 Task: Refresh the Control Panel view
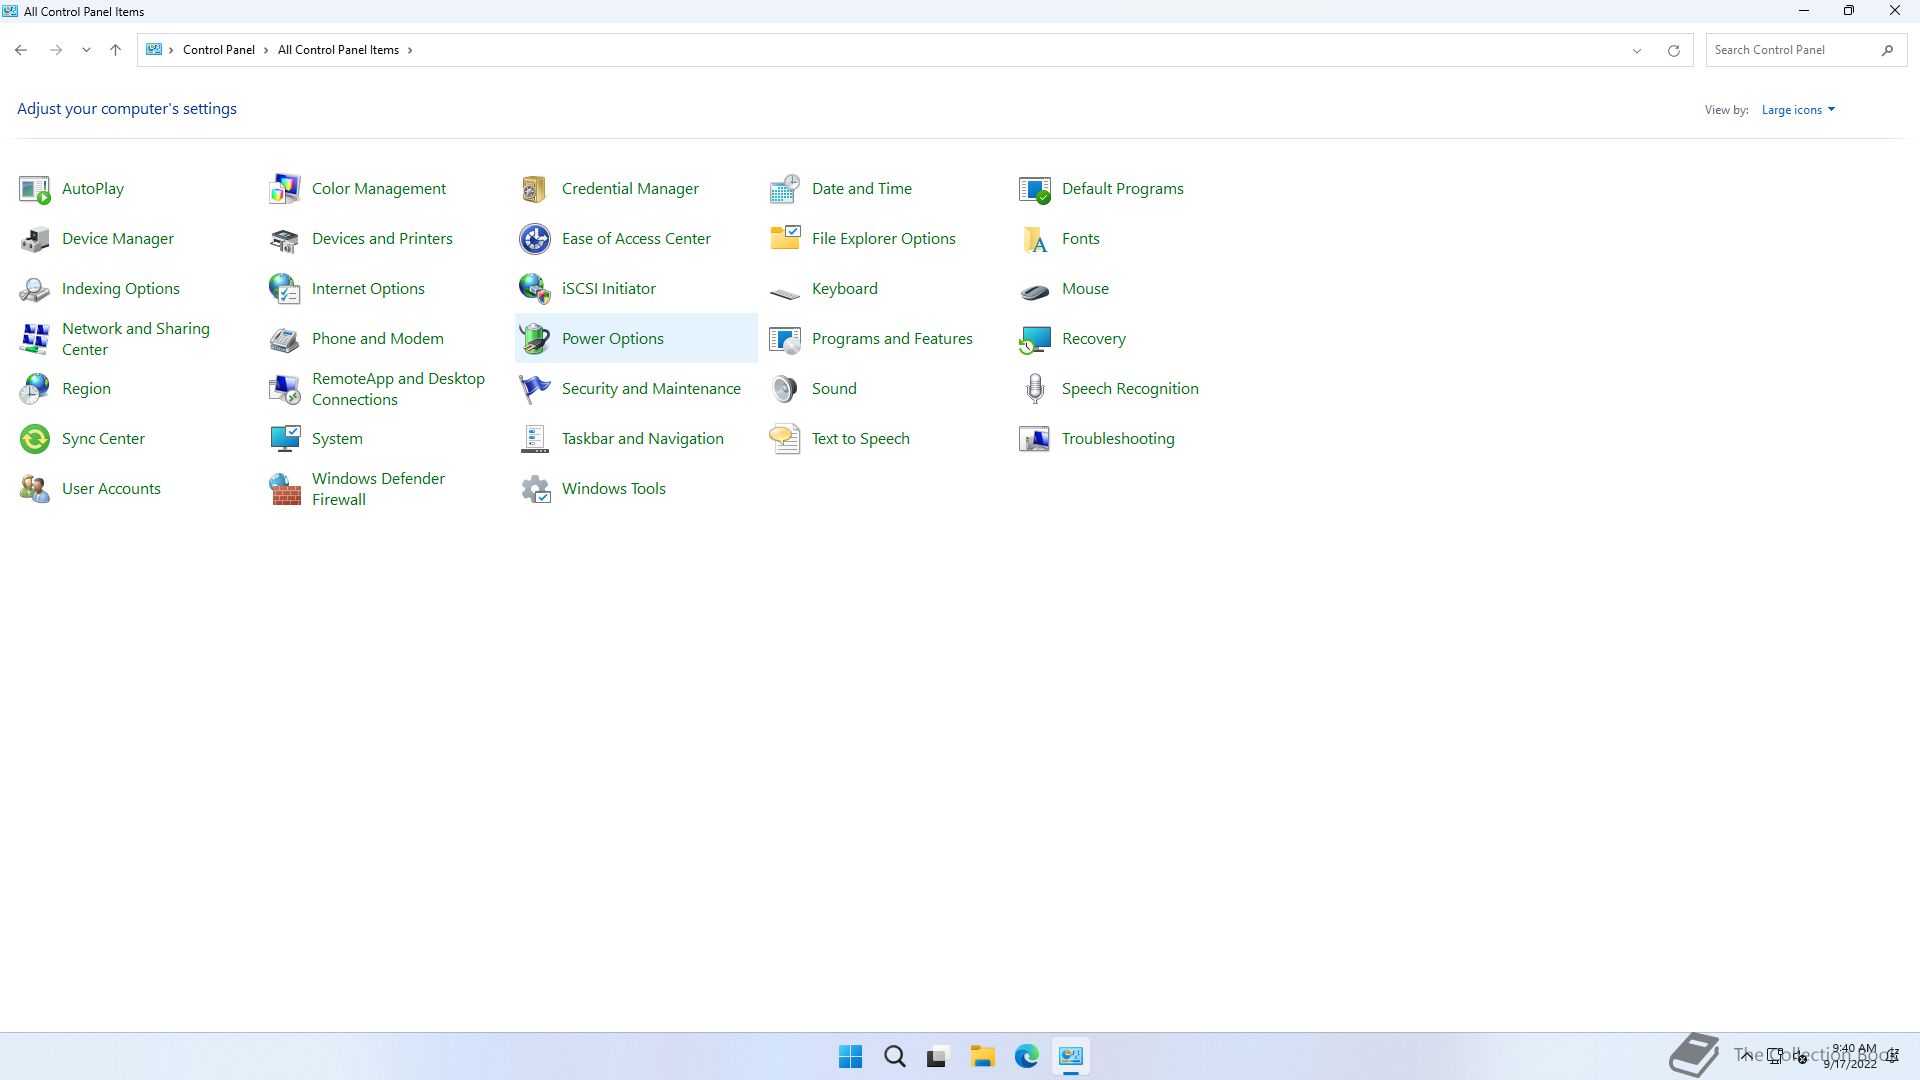click(1673, 51)
